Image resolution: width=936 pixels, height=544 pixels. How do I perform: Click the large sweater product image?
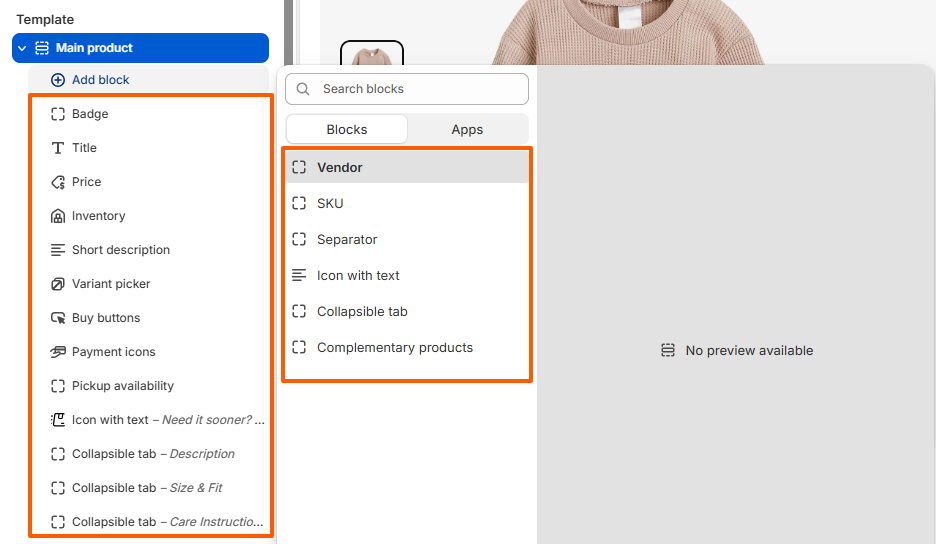click(x=629, y=32)
